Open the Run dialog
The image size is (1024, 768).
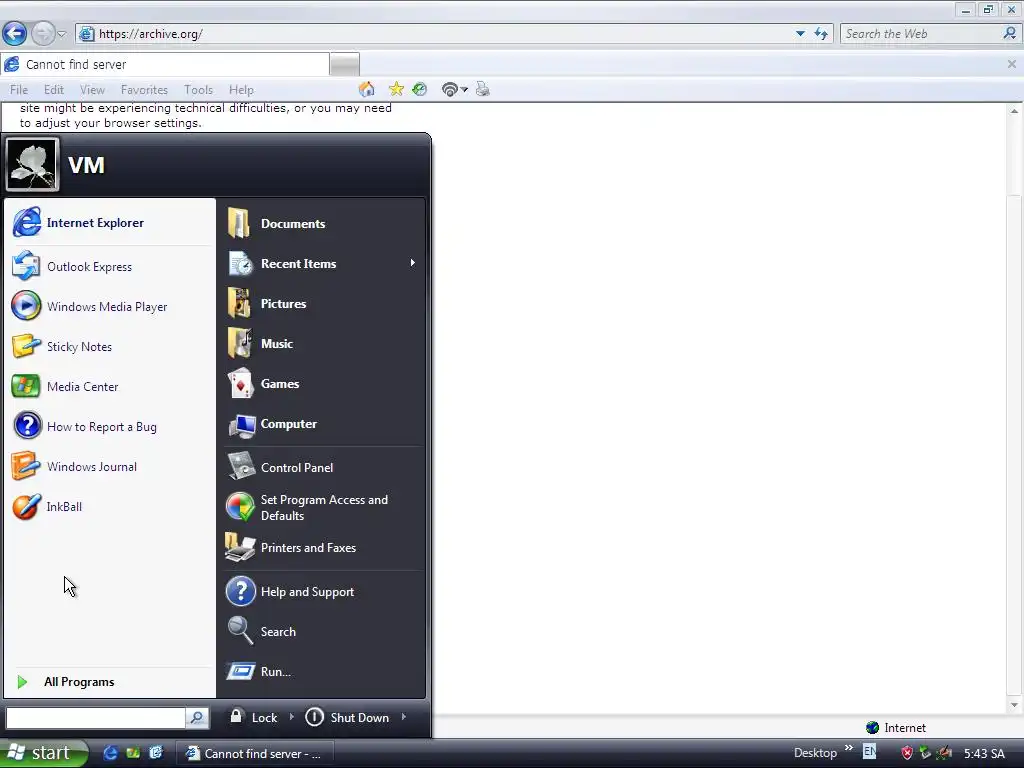(x=323, y=671)
